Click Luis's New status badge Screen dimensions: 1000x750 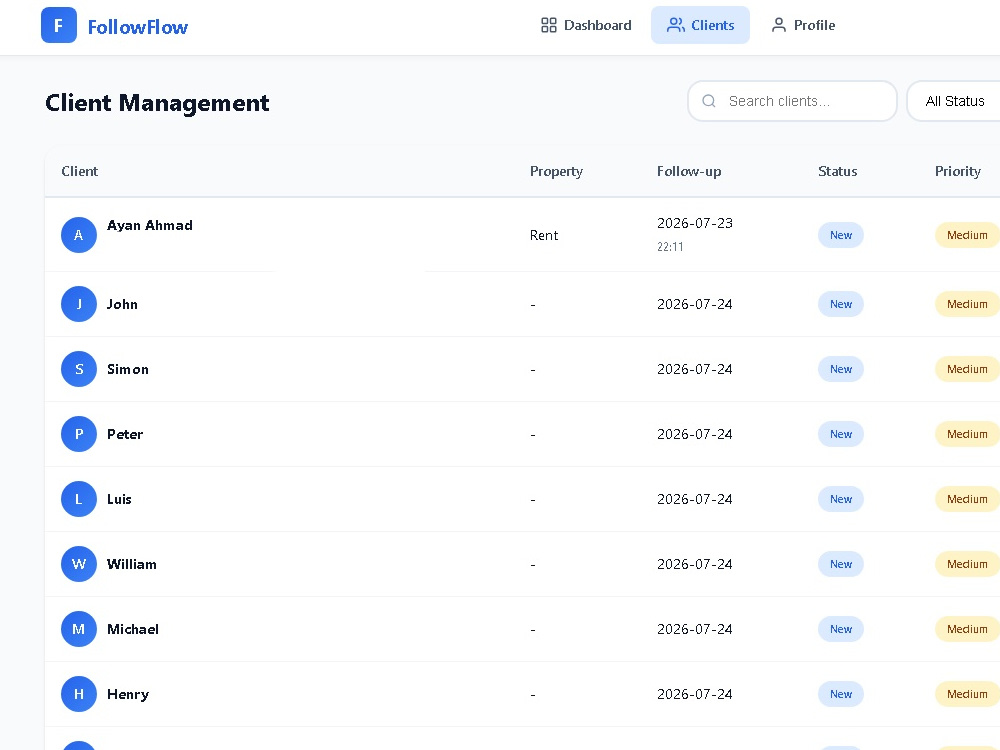pos(841,499)
